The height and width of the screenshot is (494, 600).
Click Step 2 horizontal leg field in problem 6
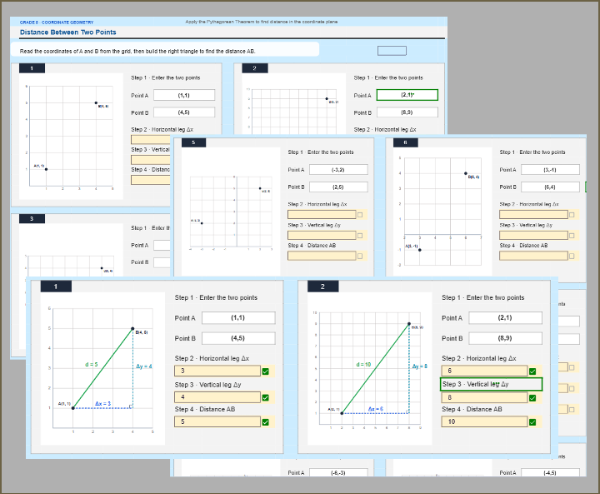tap(533, 214)
